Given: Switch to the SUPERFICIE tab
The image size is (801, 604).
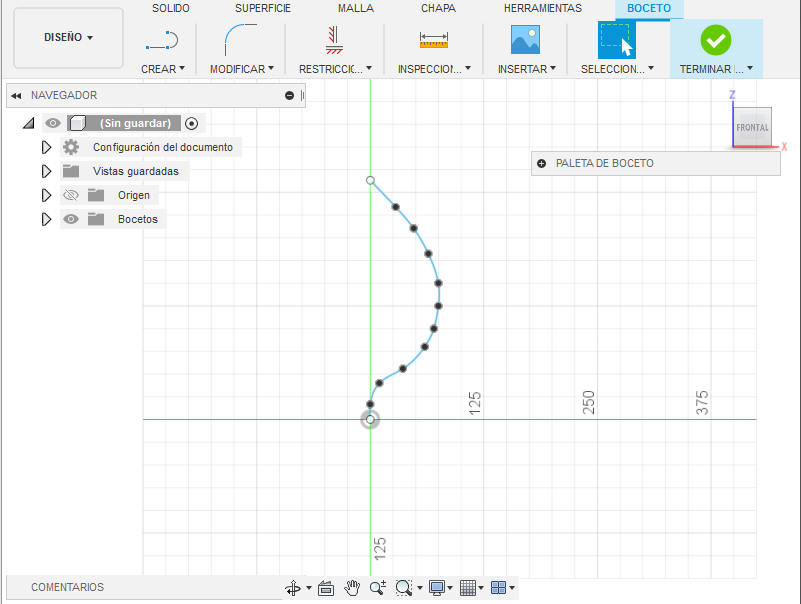Looking at the screenshot, I should click(x=263, y=8).
